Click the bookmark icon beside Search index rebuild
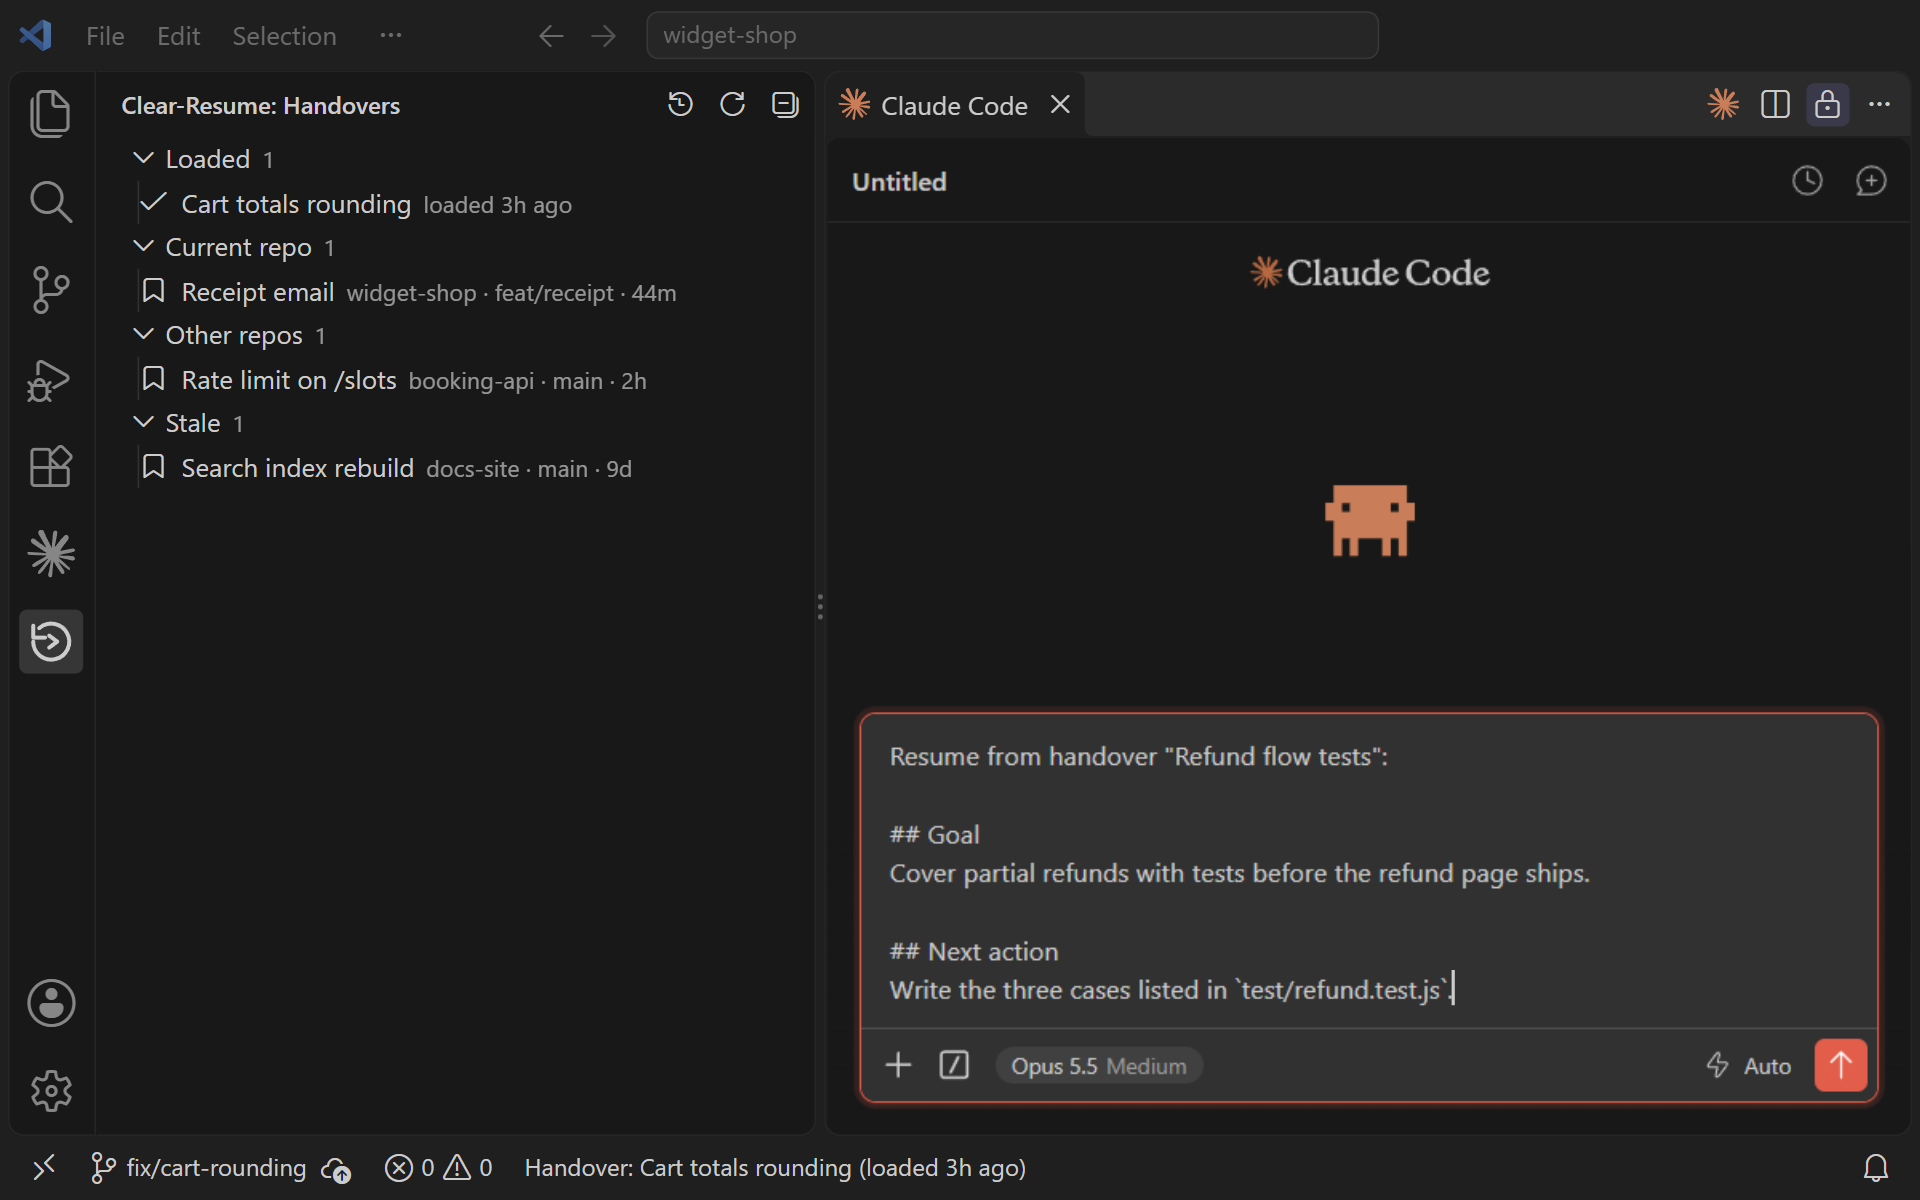This screenshot has height=1200, width=1920. pos(153,467)
